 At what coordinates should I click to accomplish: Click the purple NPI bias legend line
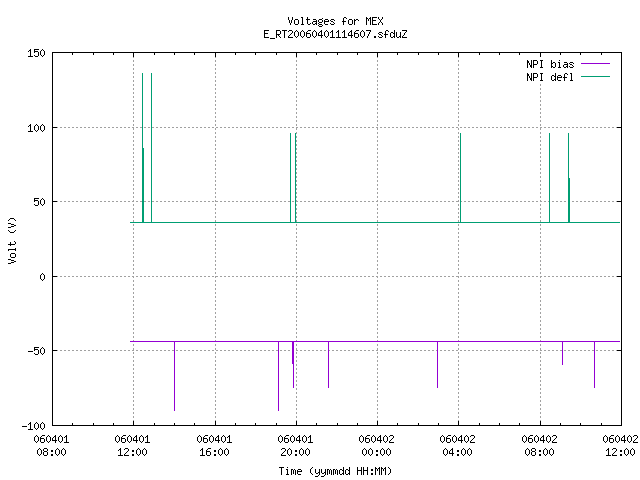pos(595,64)
